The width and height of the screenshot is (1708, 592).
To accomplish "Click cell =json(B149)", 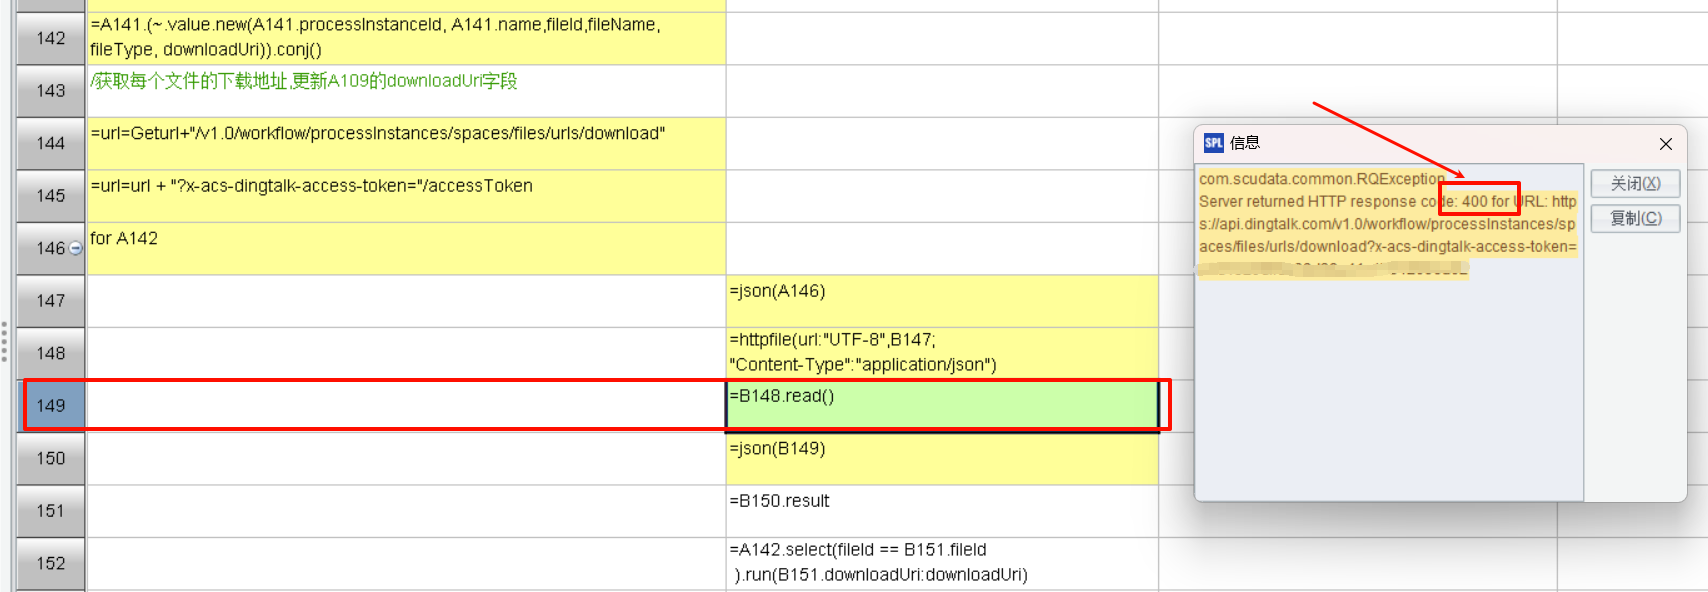I will 942,459.
